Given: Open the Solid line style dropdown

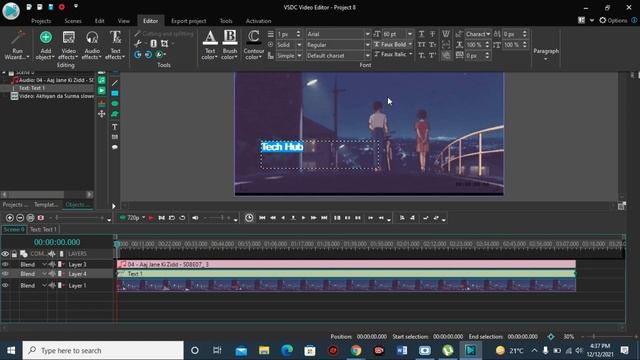Looking at the screenshot, I should 299,45.
